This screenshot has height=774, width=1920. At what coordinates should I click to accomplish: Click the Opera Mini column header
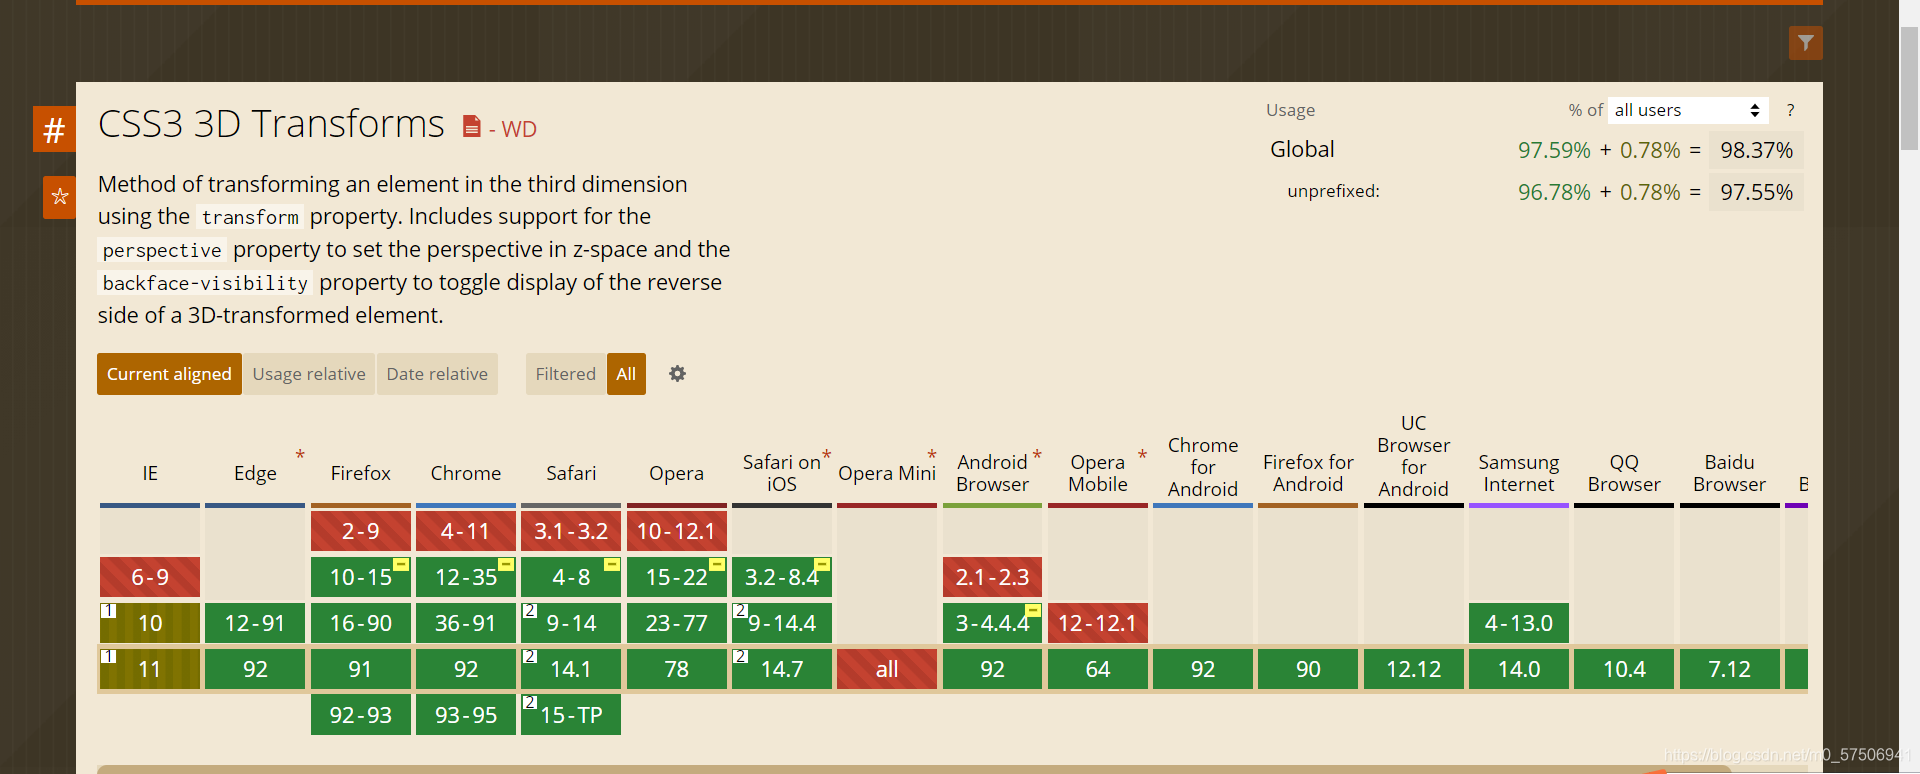coord(887,473)
